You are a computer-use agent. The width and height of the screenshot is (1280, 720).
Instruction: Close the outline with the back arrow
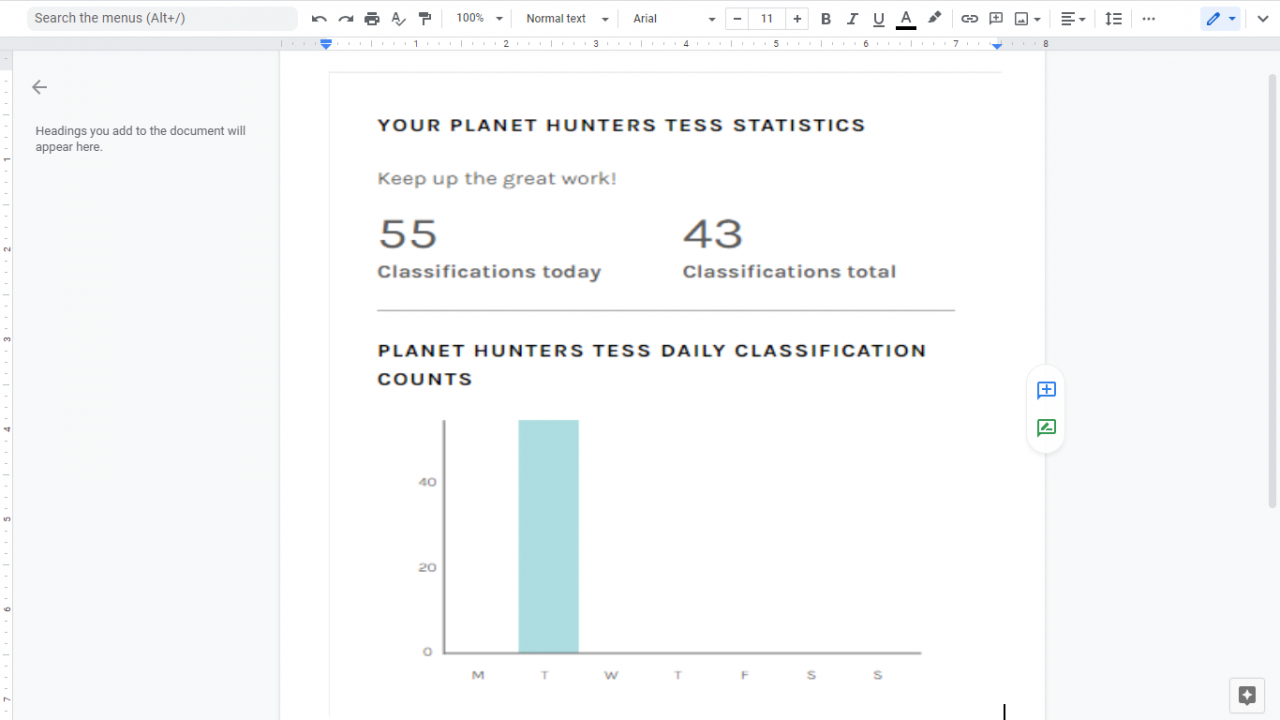[x=39, y=87]
